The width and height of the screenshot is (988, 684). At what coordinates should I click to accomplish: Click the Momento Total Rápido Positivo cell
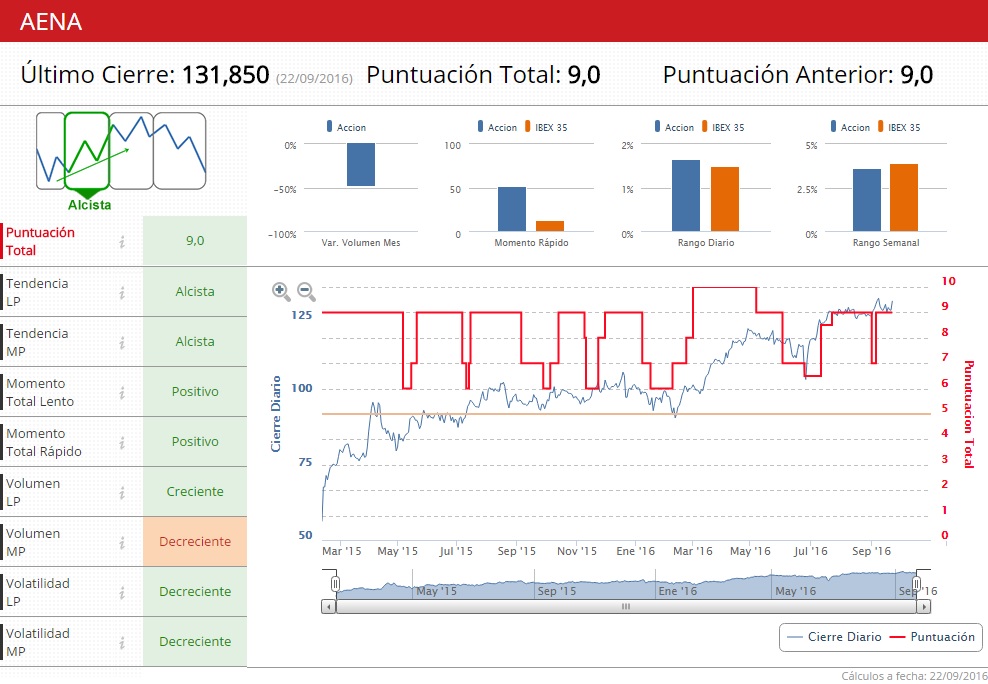point(195,442)
